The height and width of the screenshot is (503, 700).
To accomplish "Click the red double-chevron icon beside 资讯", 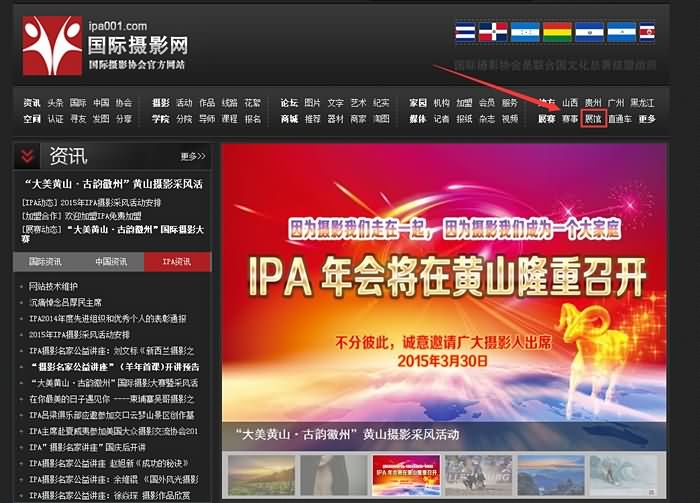I will (x=27, y=156).
